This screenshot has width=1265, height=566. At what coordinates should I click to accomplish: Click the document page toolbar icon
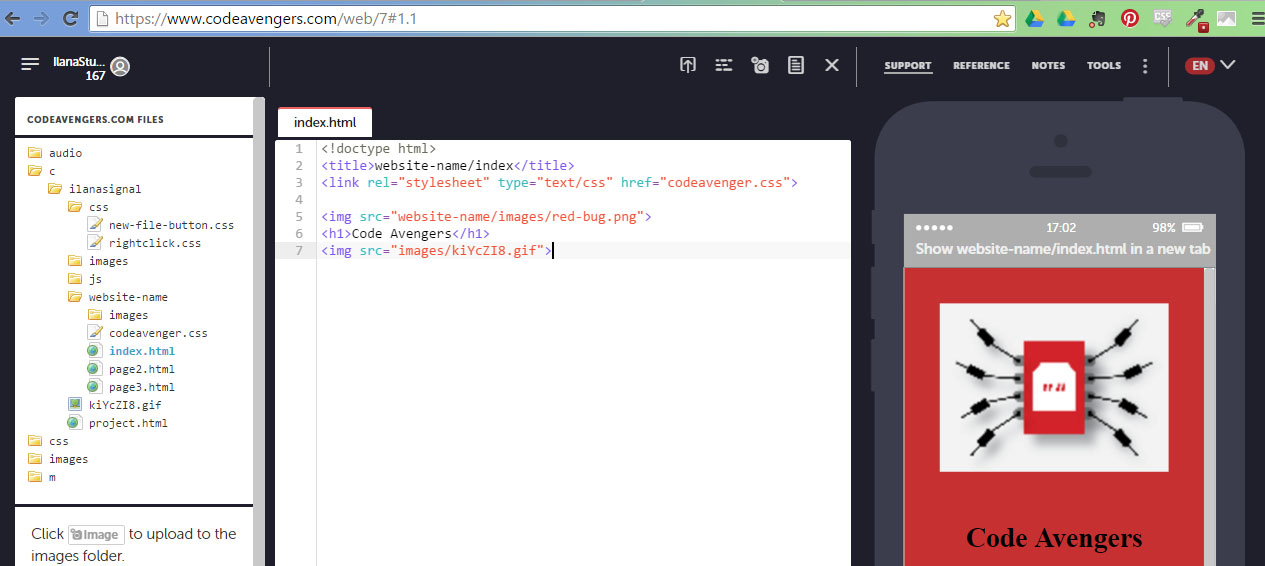[795, 65]
